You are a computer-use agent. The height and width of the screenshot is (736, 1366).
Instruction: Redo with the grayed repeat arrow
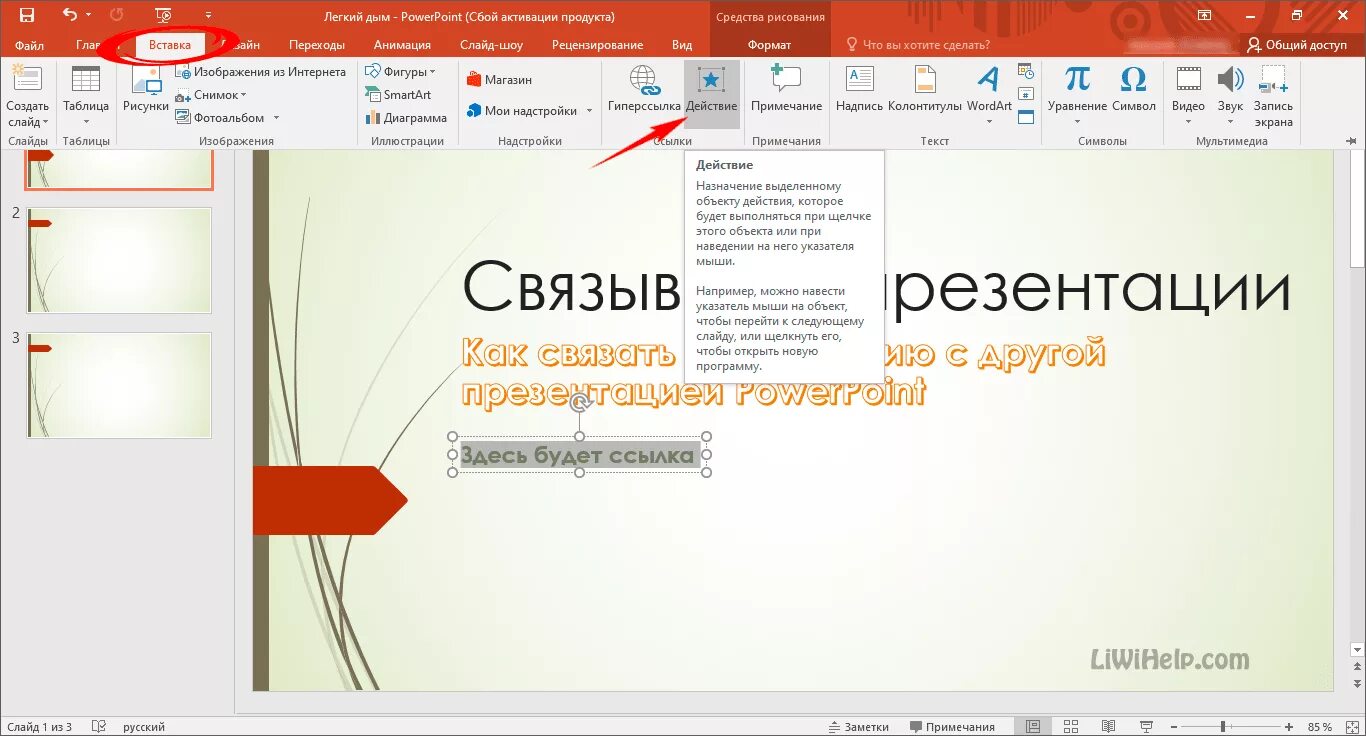coord(116,15)
